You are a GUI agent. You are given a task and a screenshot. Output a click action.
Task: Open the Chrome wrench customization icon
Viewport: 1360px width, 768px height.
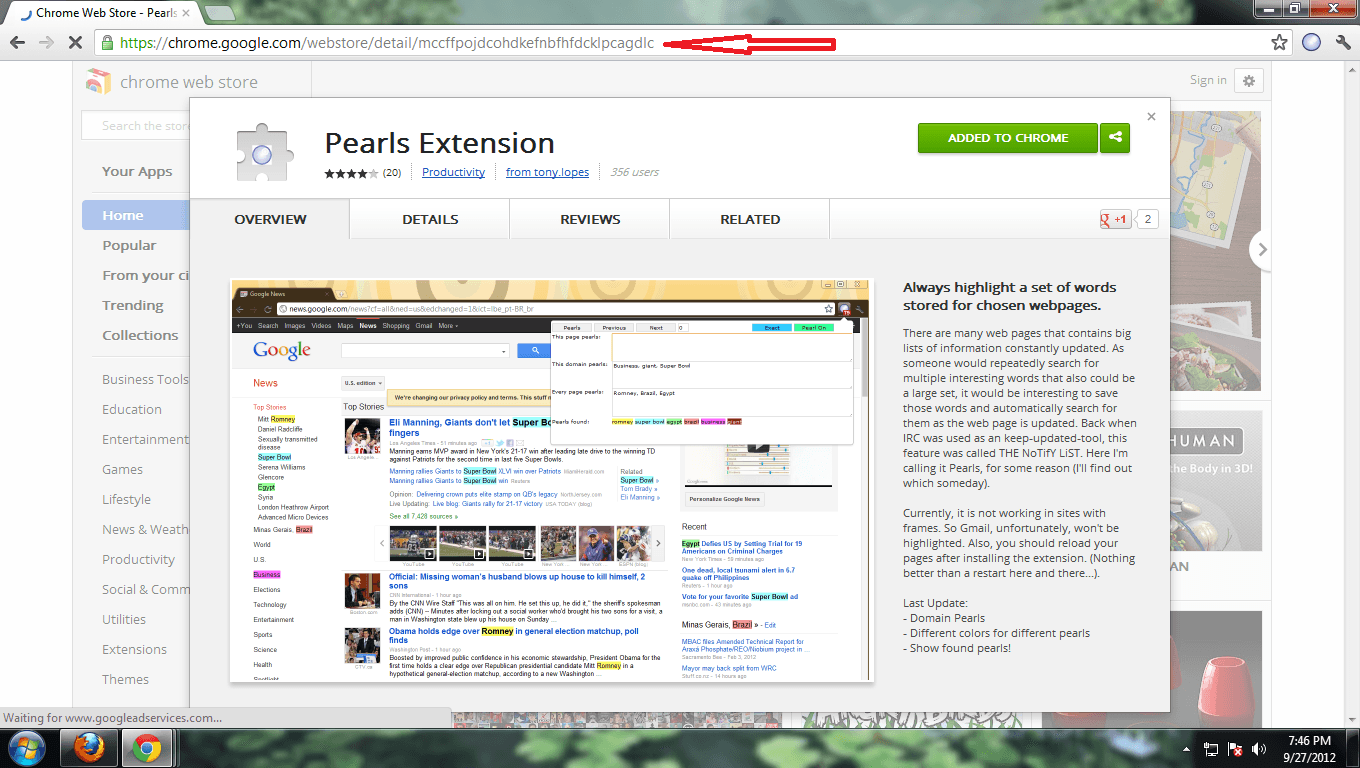tap(1341, 43)
